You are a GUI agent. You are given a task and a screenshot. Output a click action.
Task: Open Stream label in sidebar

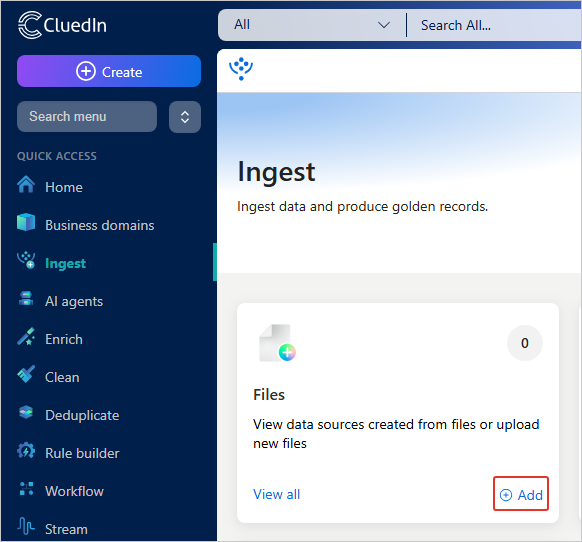pos(66,529)
